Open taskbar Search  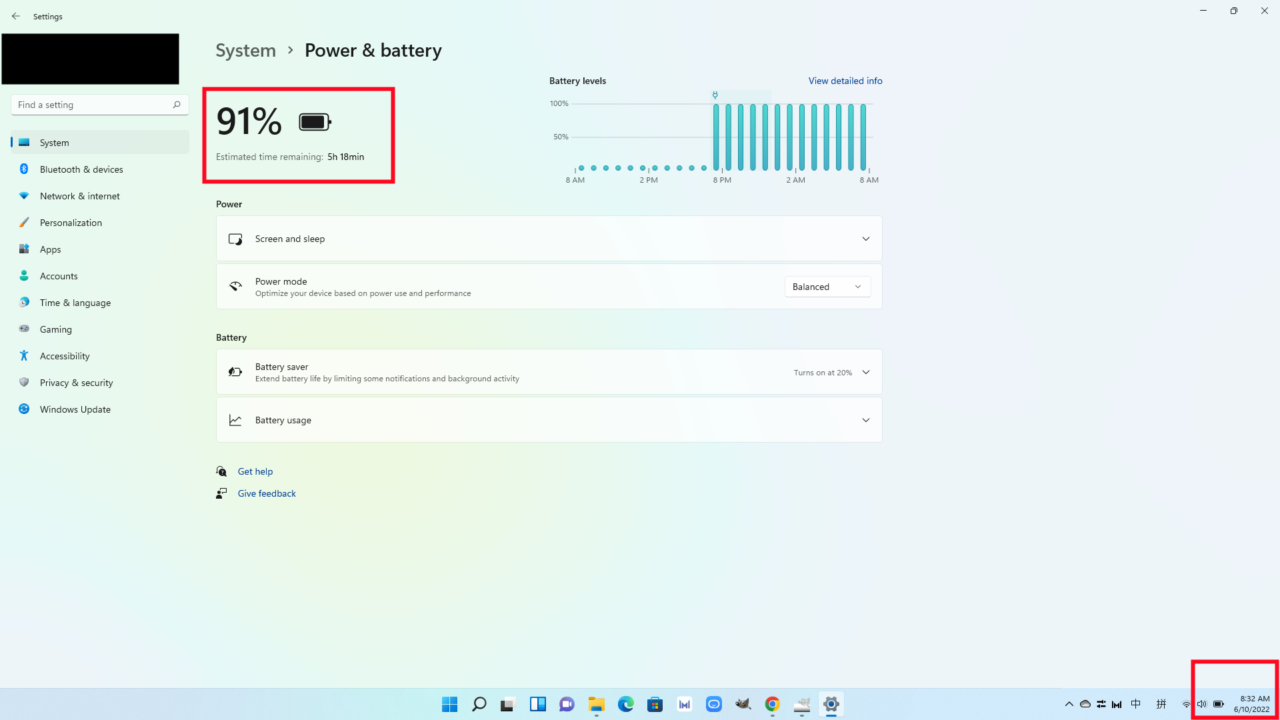coord(479,704)
